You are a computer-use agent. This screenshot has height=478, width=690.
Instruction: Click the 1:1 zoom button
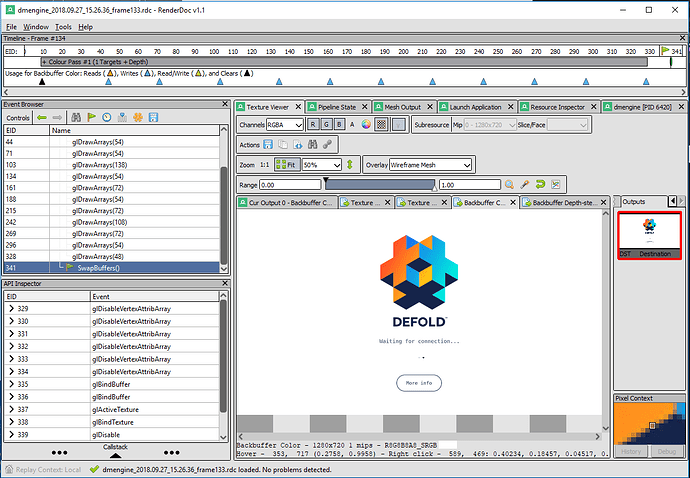pyautogui.click(x=263, y=165)
